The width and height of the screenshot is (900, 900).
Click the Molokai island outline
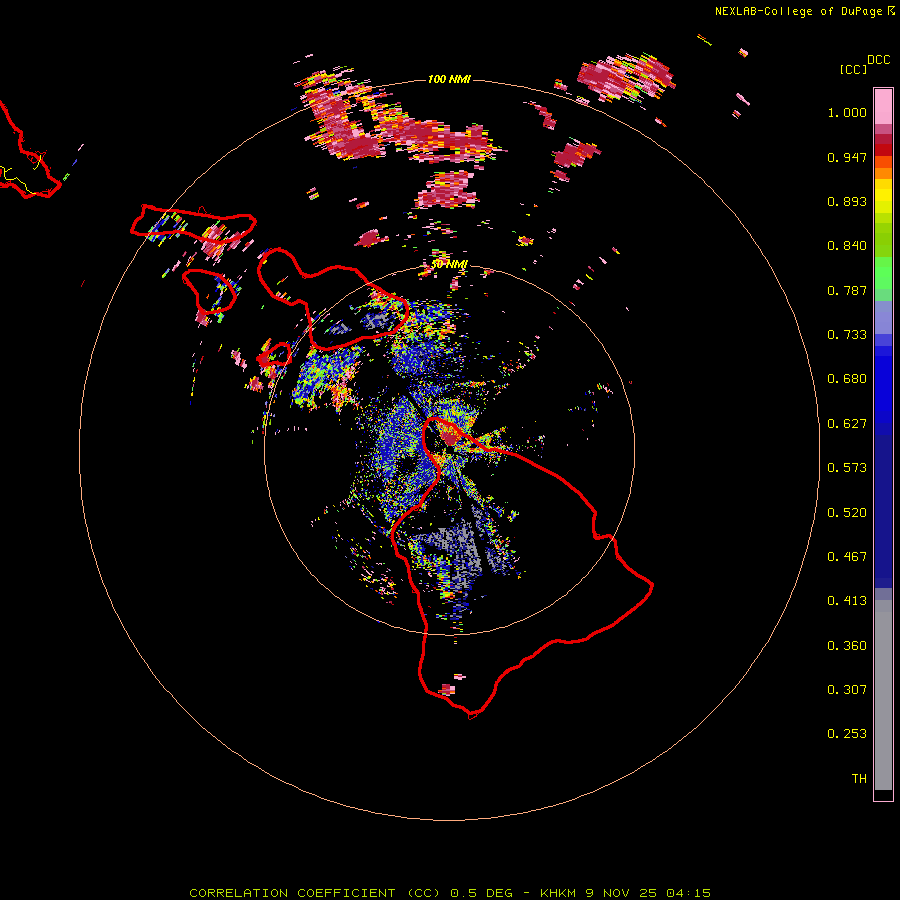pyautogui.click(x=193, y=225)
